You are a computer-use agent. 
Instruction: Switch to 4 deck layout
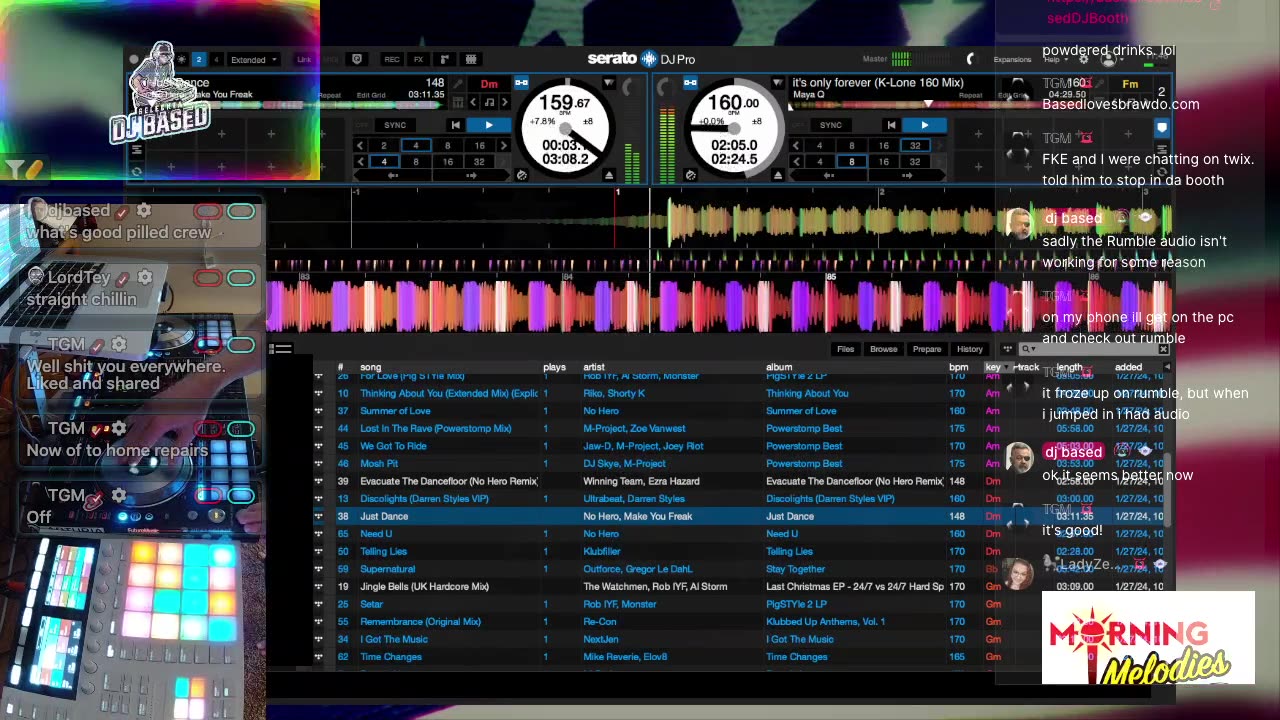[216, 60]
